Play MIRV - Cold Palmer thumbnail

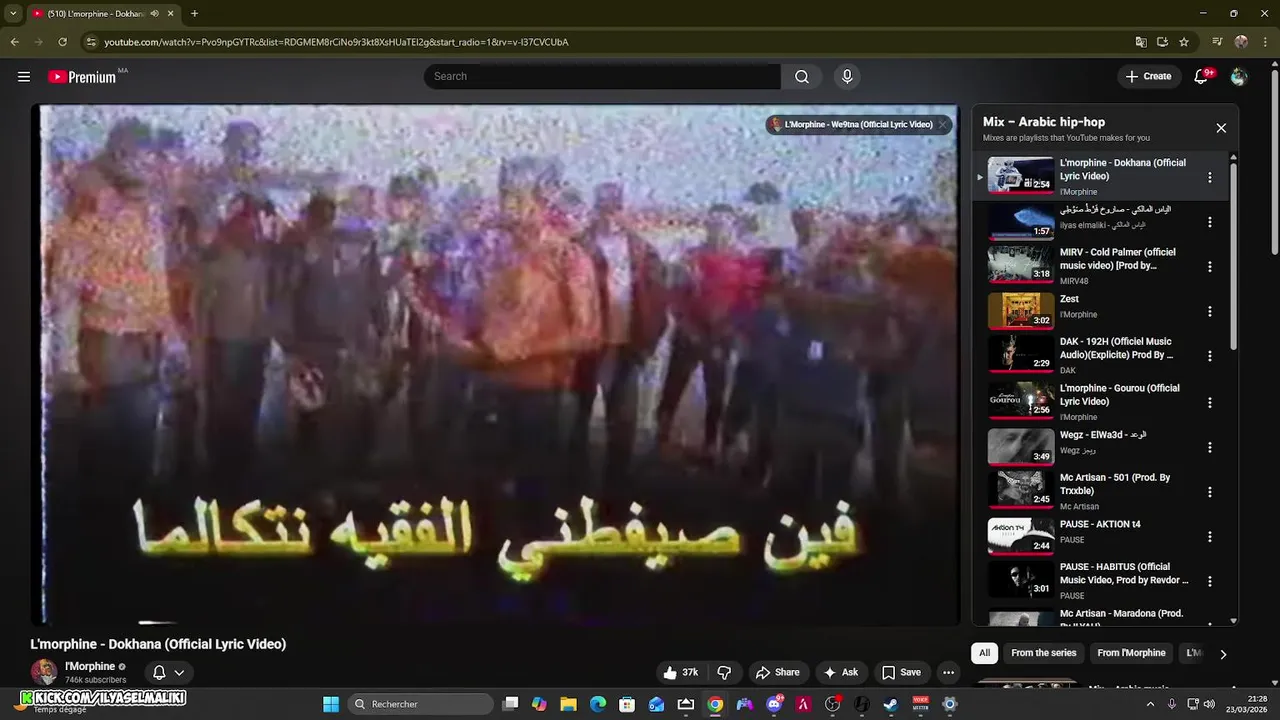[x=1021, y=265]
